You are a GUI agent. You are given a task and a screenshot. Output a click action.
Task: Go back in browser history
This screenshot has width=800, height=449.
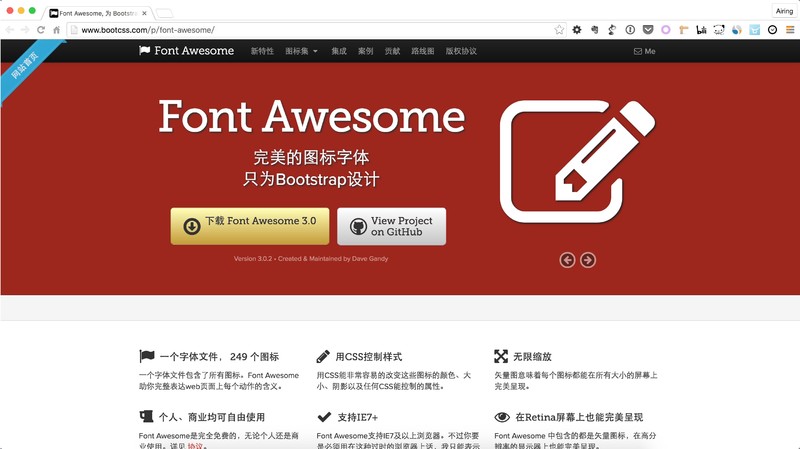point(10,30)
